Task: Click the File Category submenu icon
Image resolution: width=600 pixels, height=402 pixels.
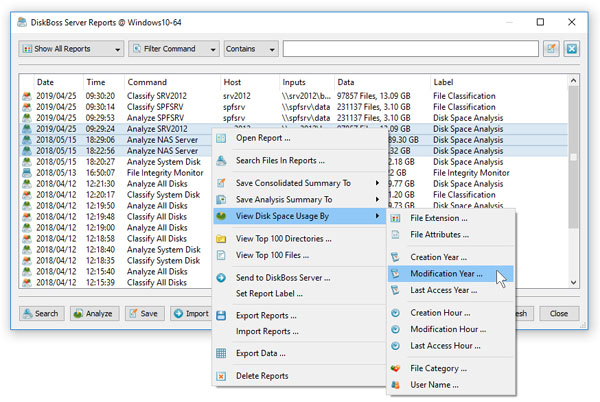Action: click(396, 369)
